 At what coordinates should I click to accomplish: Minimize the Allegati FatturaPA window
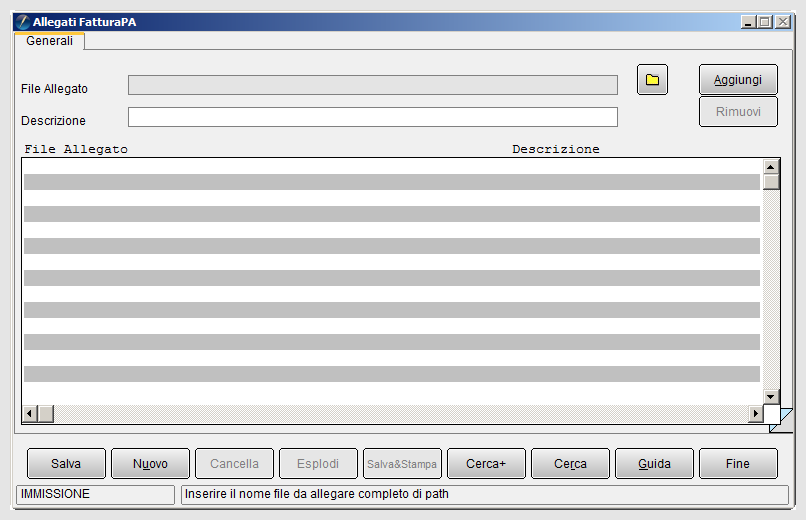pyautogui.click(x=748, y=22)
